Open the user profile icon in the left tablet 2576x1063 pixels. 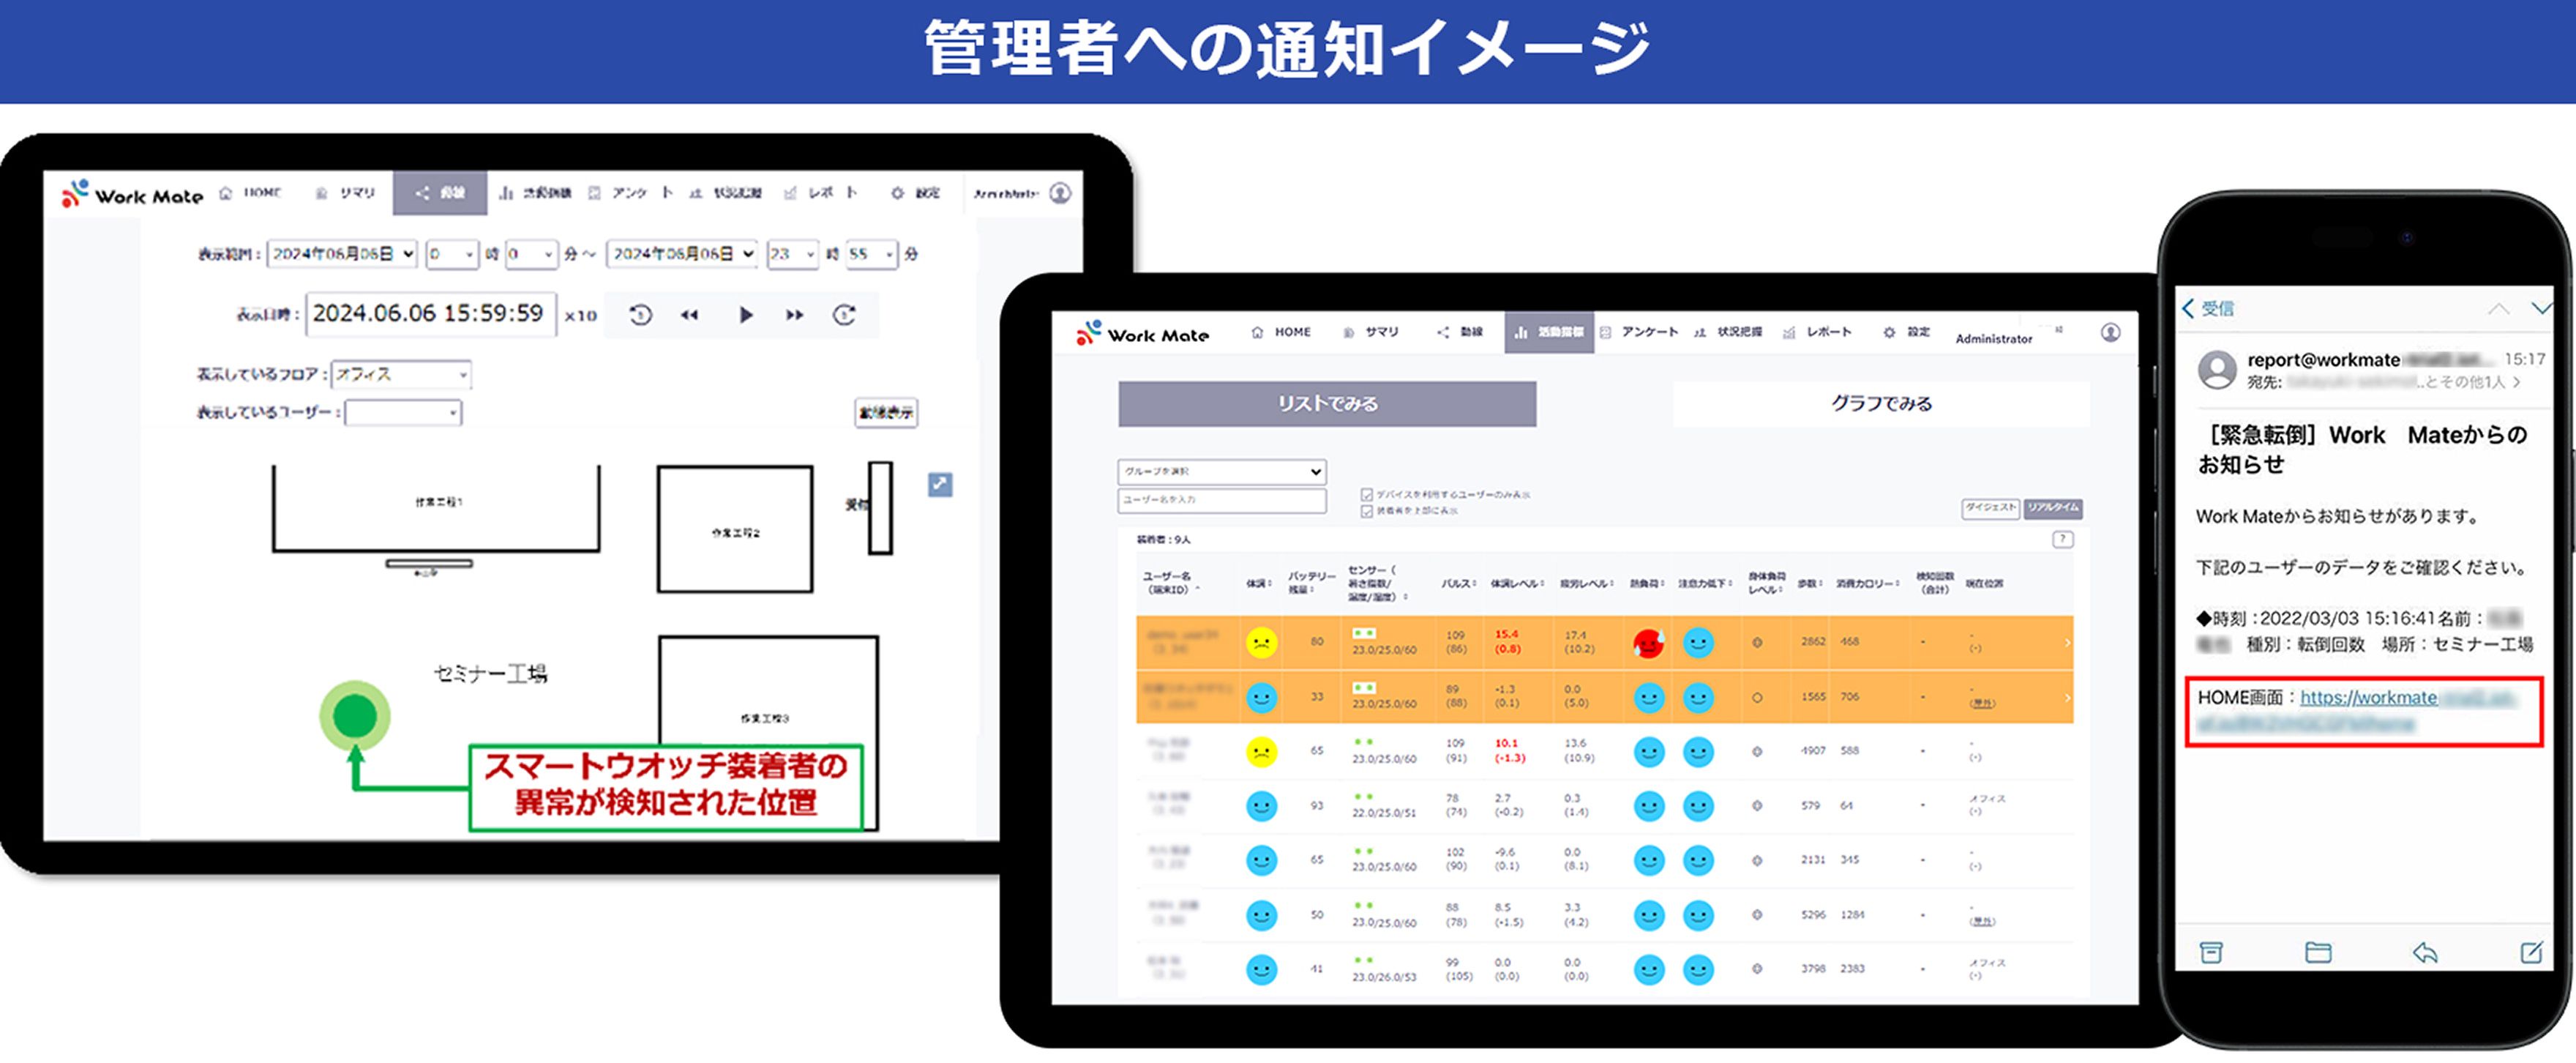point(1060,193)
